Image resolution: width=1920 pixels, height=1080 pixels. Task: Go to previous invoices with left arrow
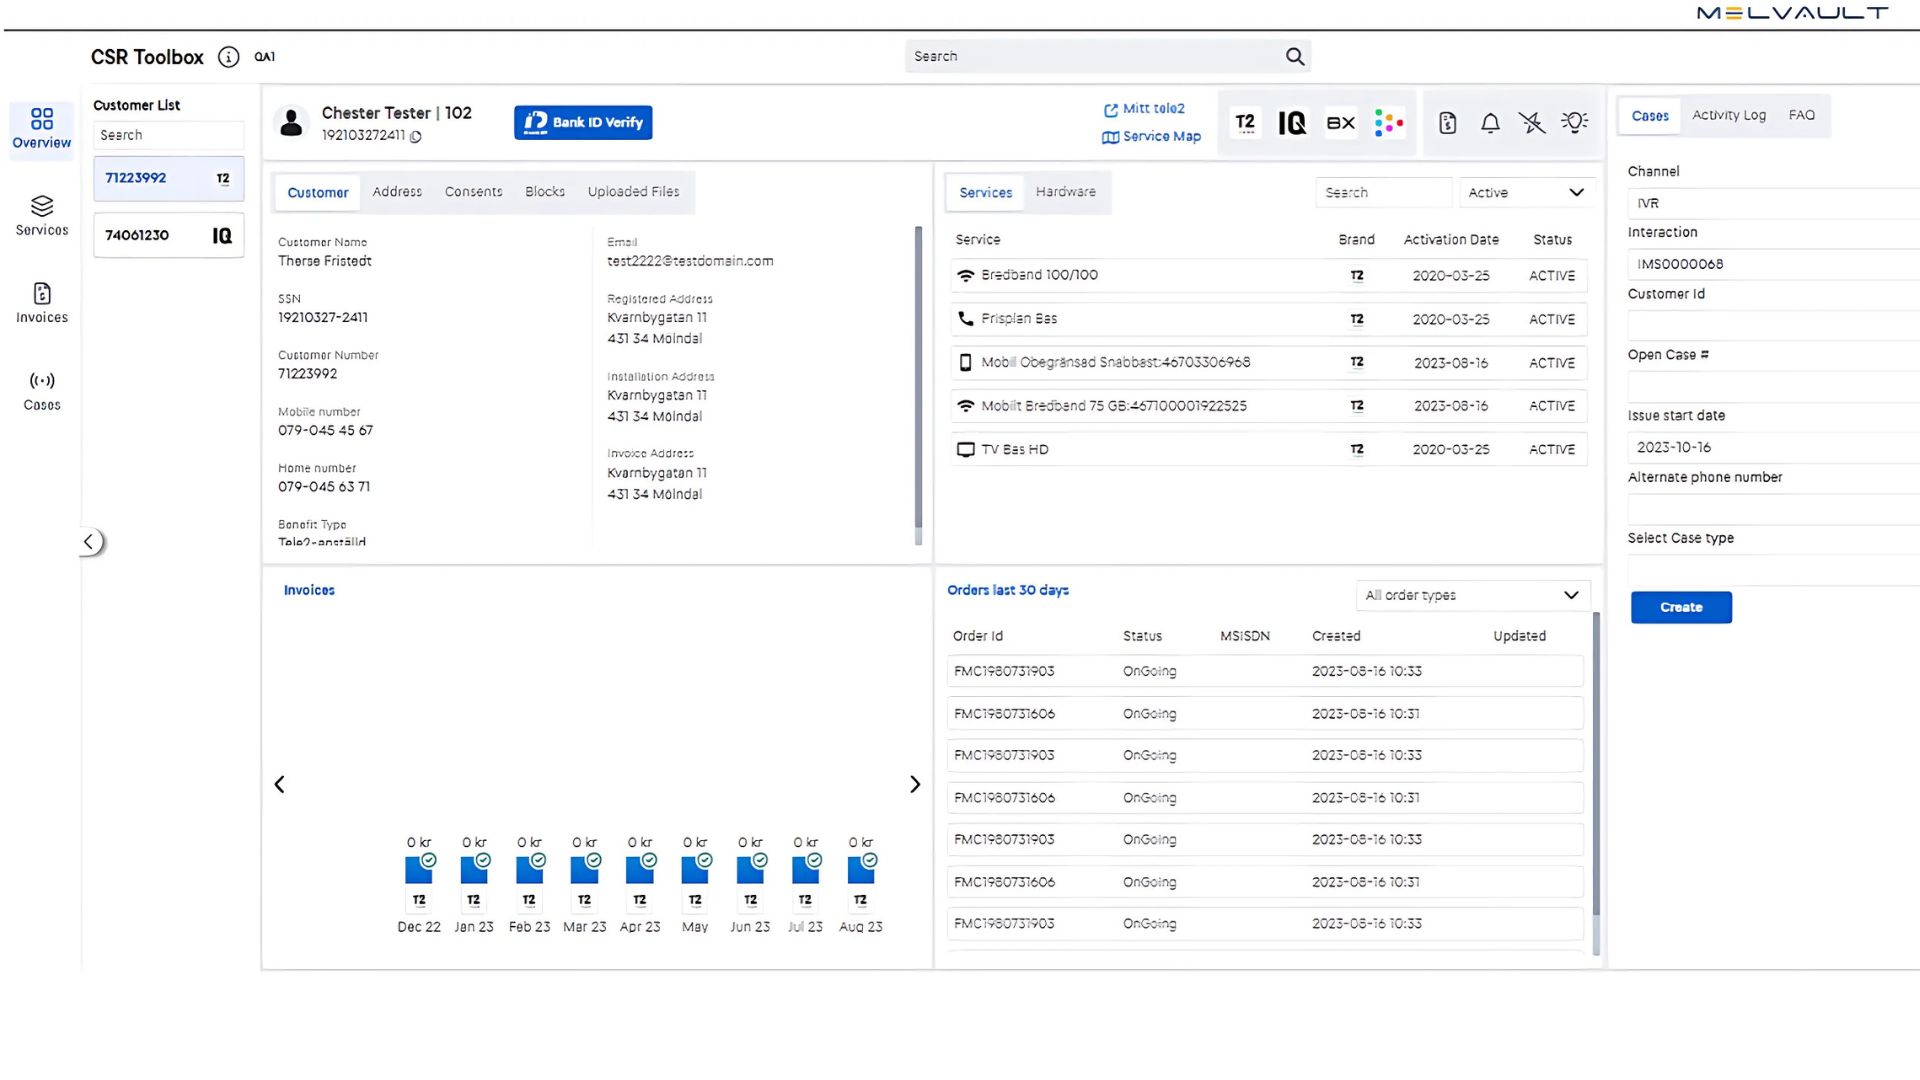coord(280,785)
